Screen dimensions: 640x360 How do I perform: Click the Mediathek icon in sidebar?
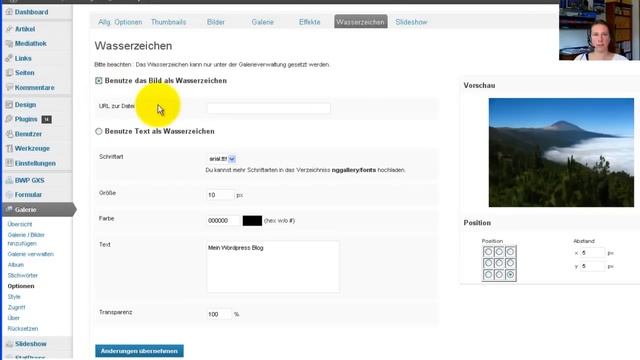coord(9,44)
